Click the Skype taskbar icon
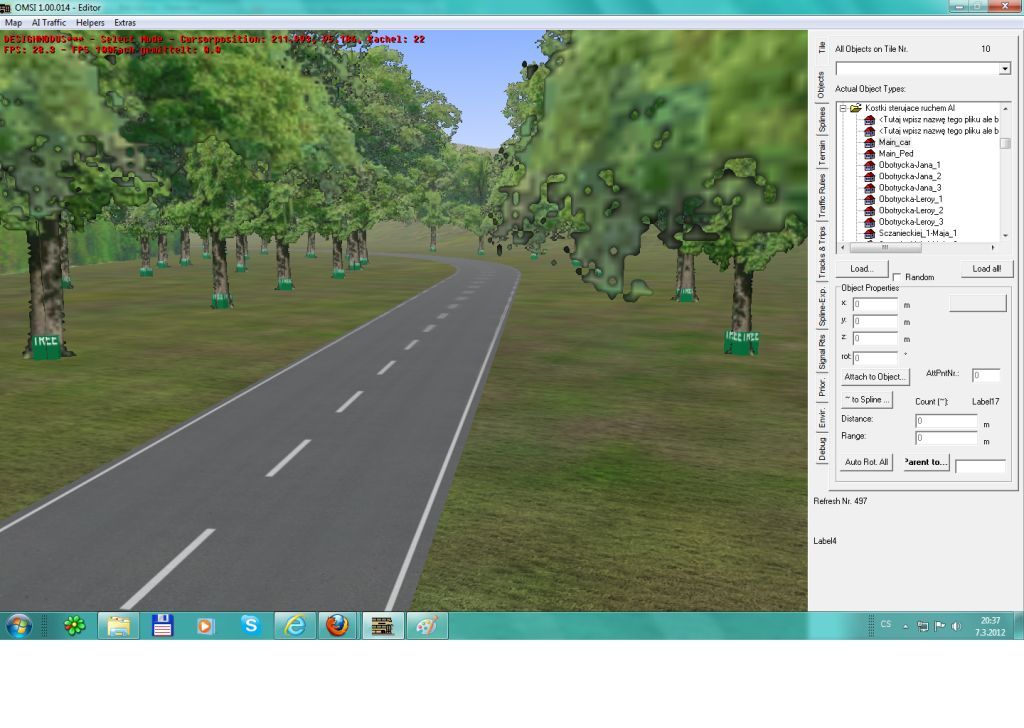 (x=250, y=626)
